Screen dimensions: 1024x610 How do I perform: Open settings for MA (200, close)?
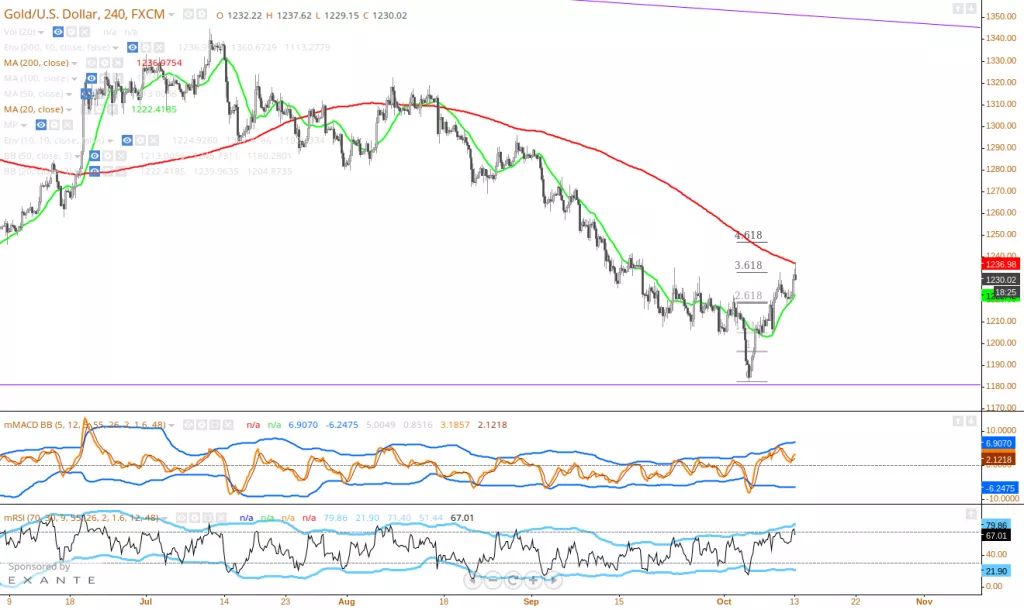pos(103,62)
